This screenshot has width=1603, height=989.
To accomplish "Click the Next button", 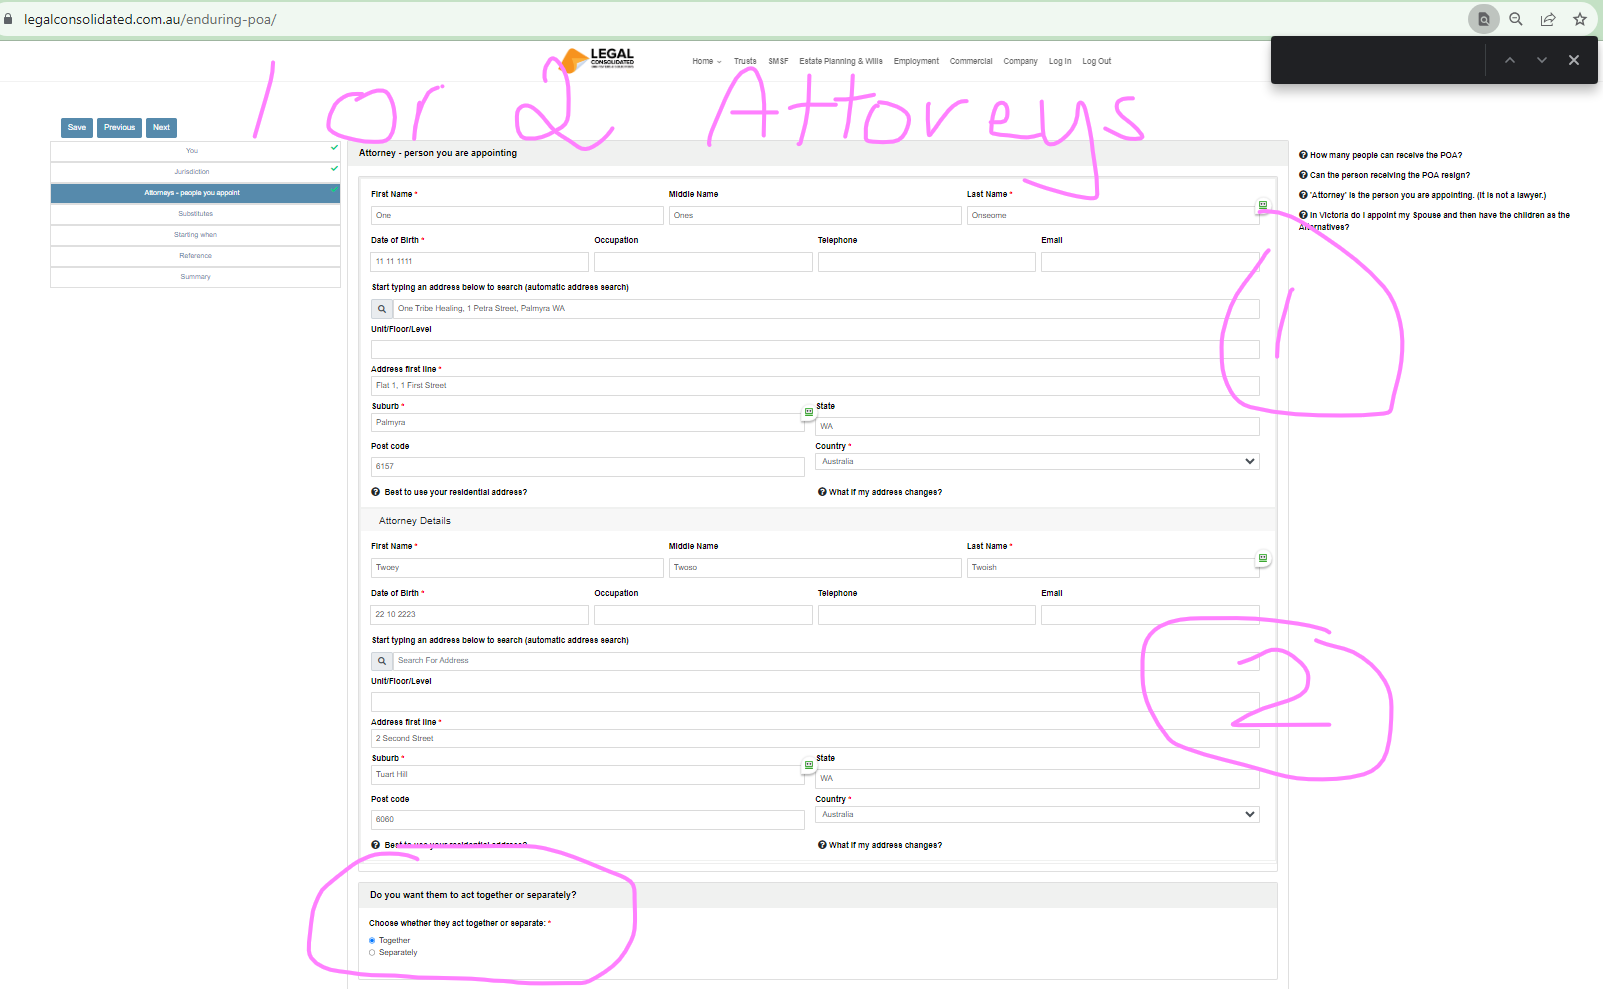I will click(x=161, y=127).
